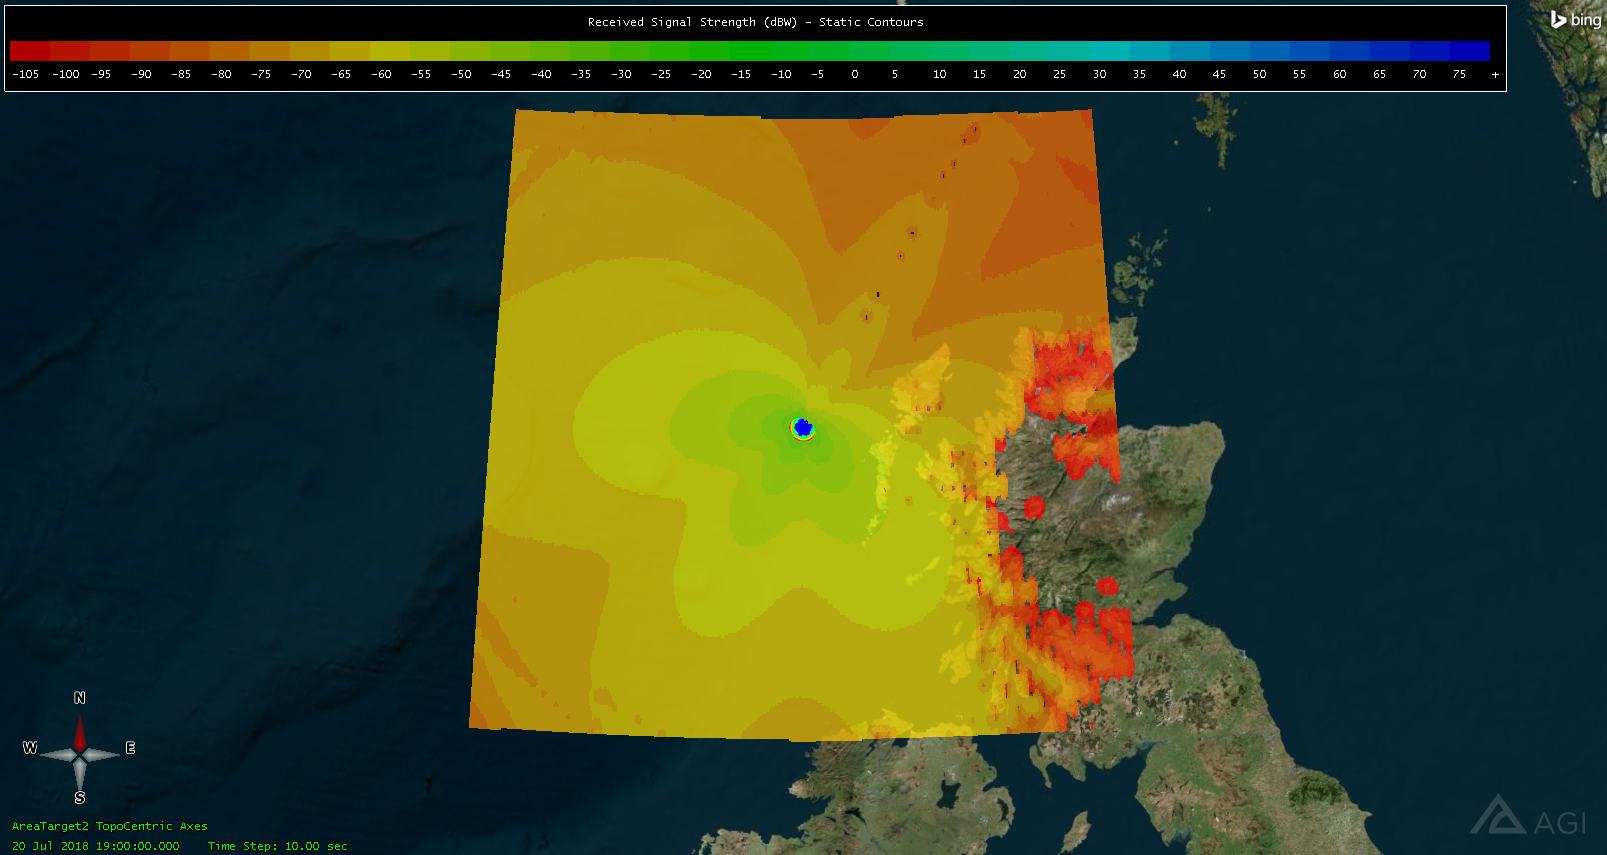Viewport: 1607px width, 855px height.
Task: Click the + label at legend end
Action: [1495, 74]
